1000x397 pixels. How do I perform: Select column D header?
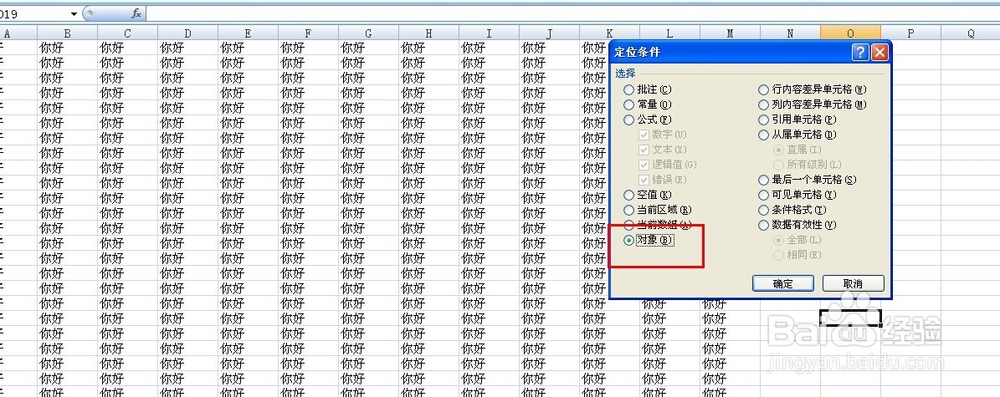pyautogui.click(x=188, y=33)
